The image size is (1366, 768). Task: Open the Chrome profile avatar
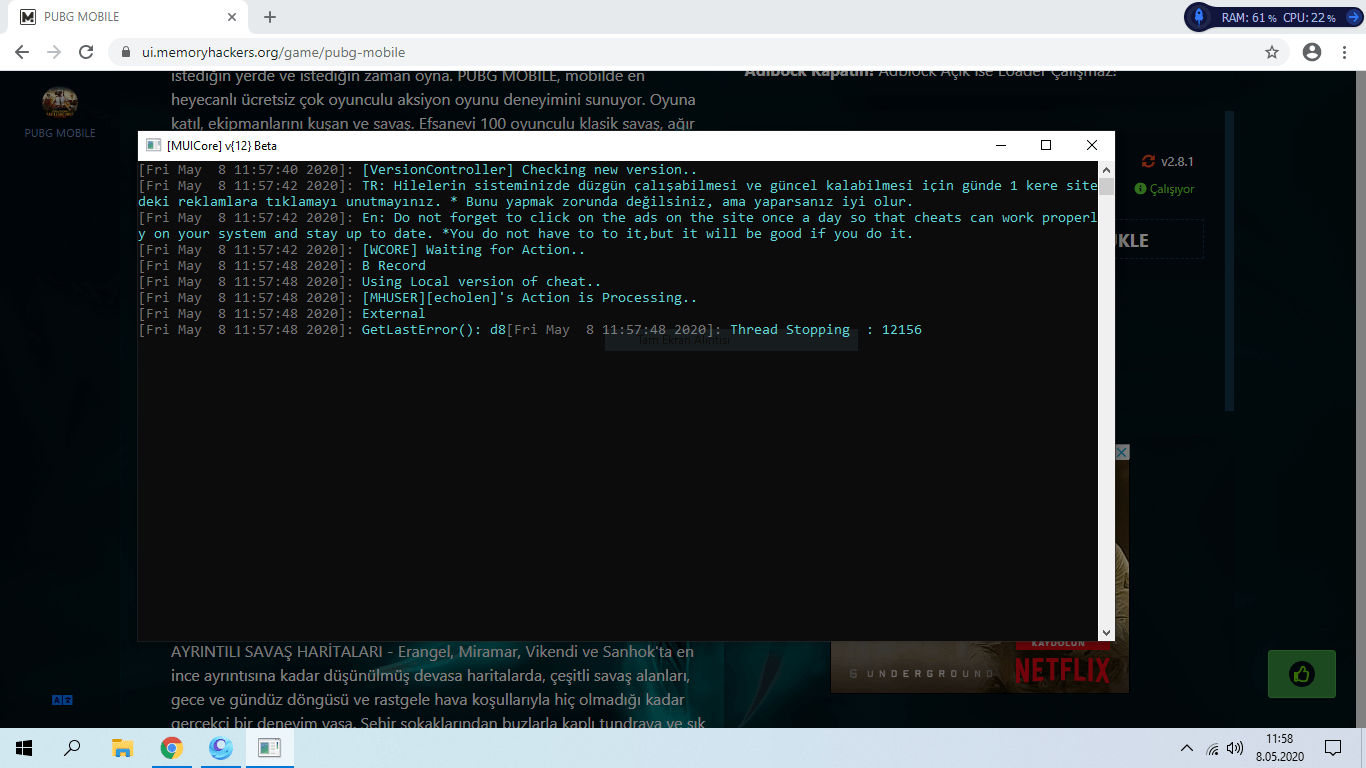tap(1312, 52)
